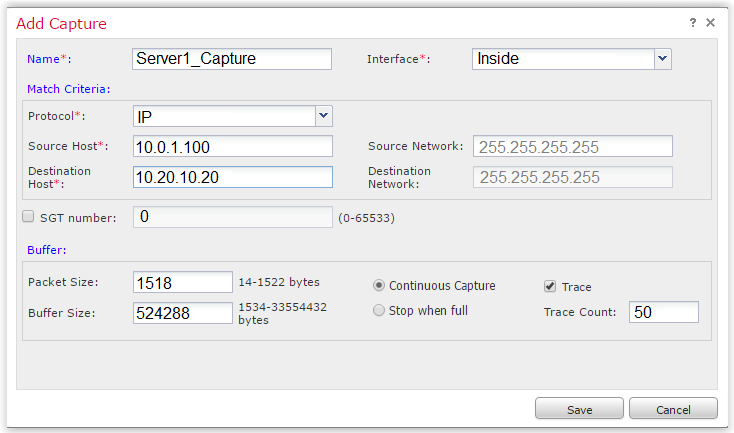Edit the Source Host field 10.0.1.100
The height and width of the screenshot is (433, 734).
(x=233, y=147)
